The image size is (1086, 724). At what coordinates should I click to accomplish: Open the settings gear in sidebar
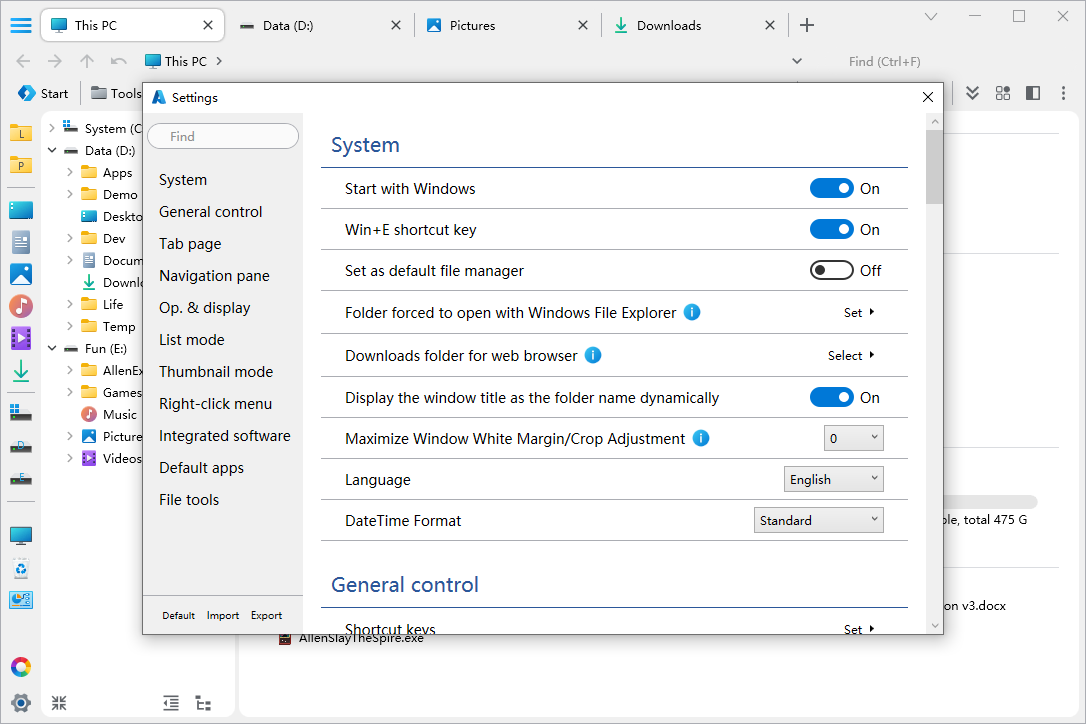click(x=21, y=702)
